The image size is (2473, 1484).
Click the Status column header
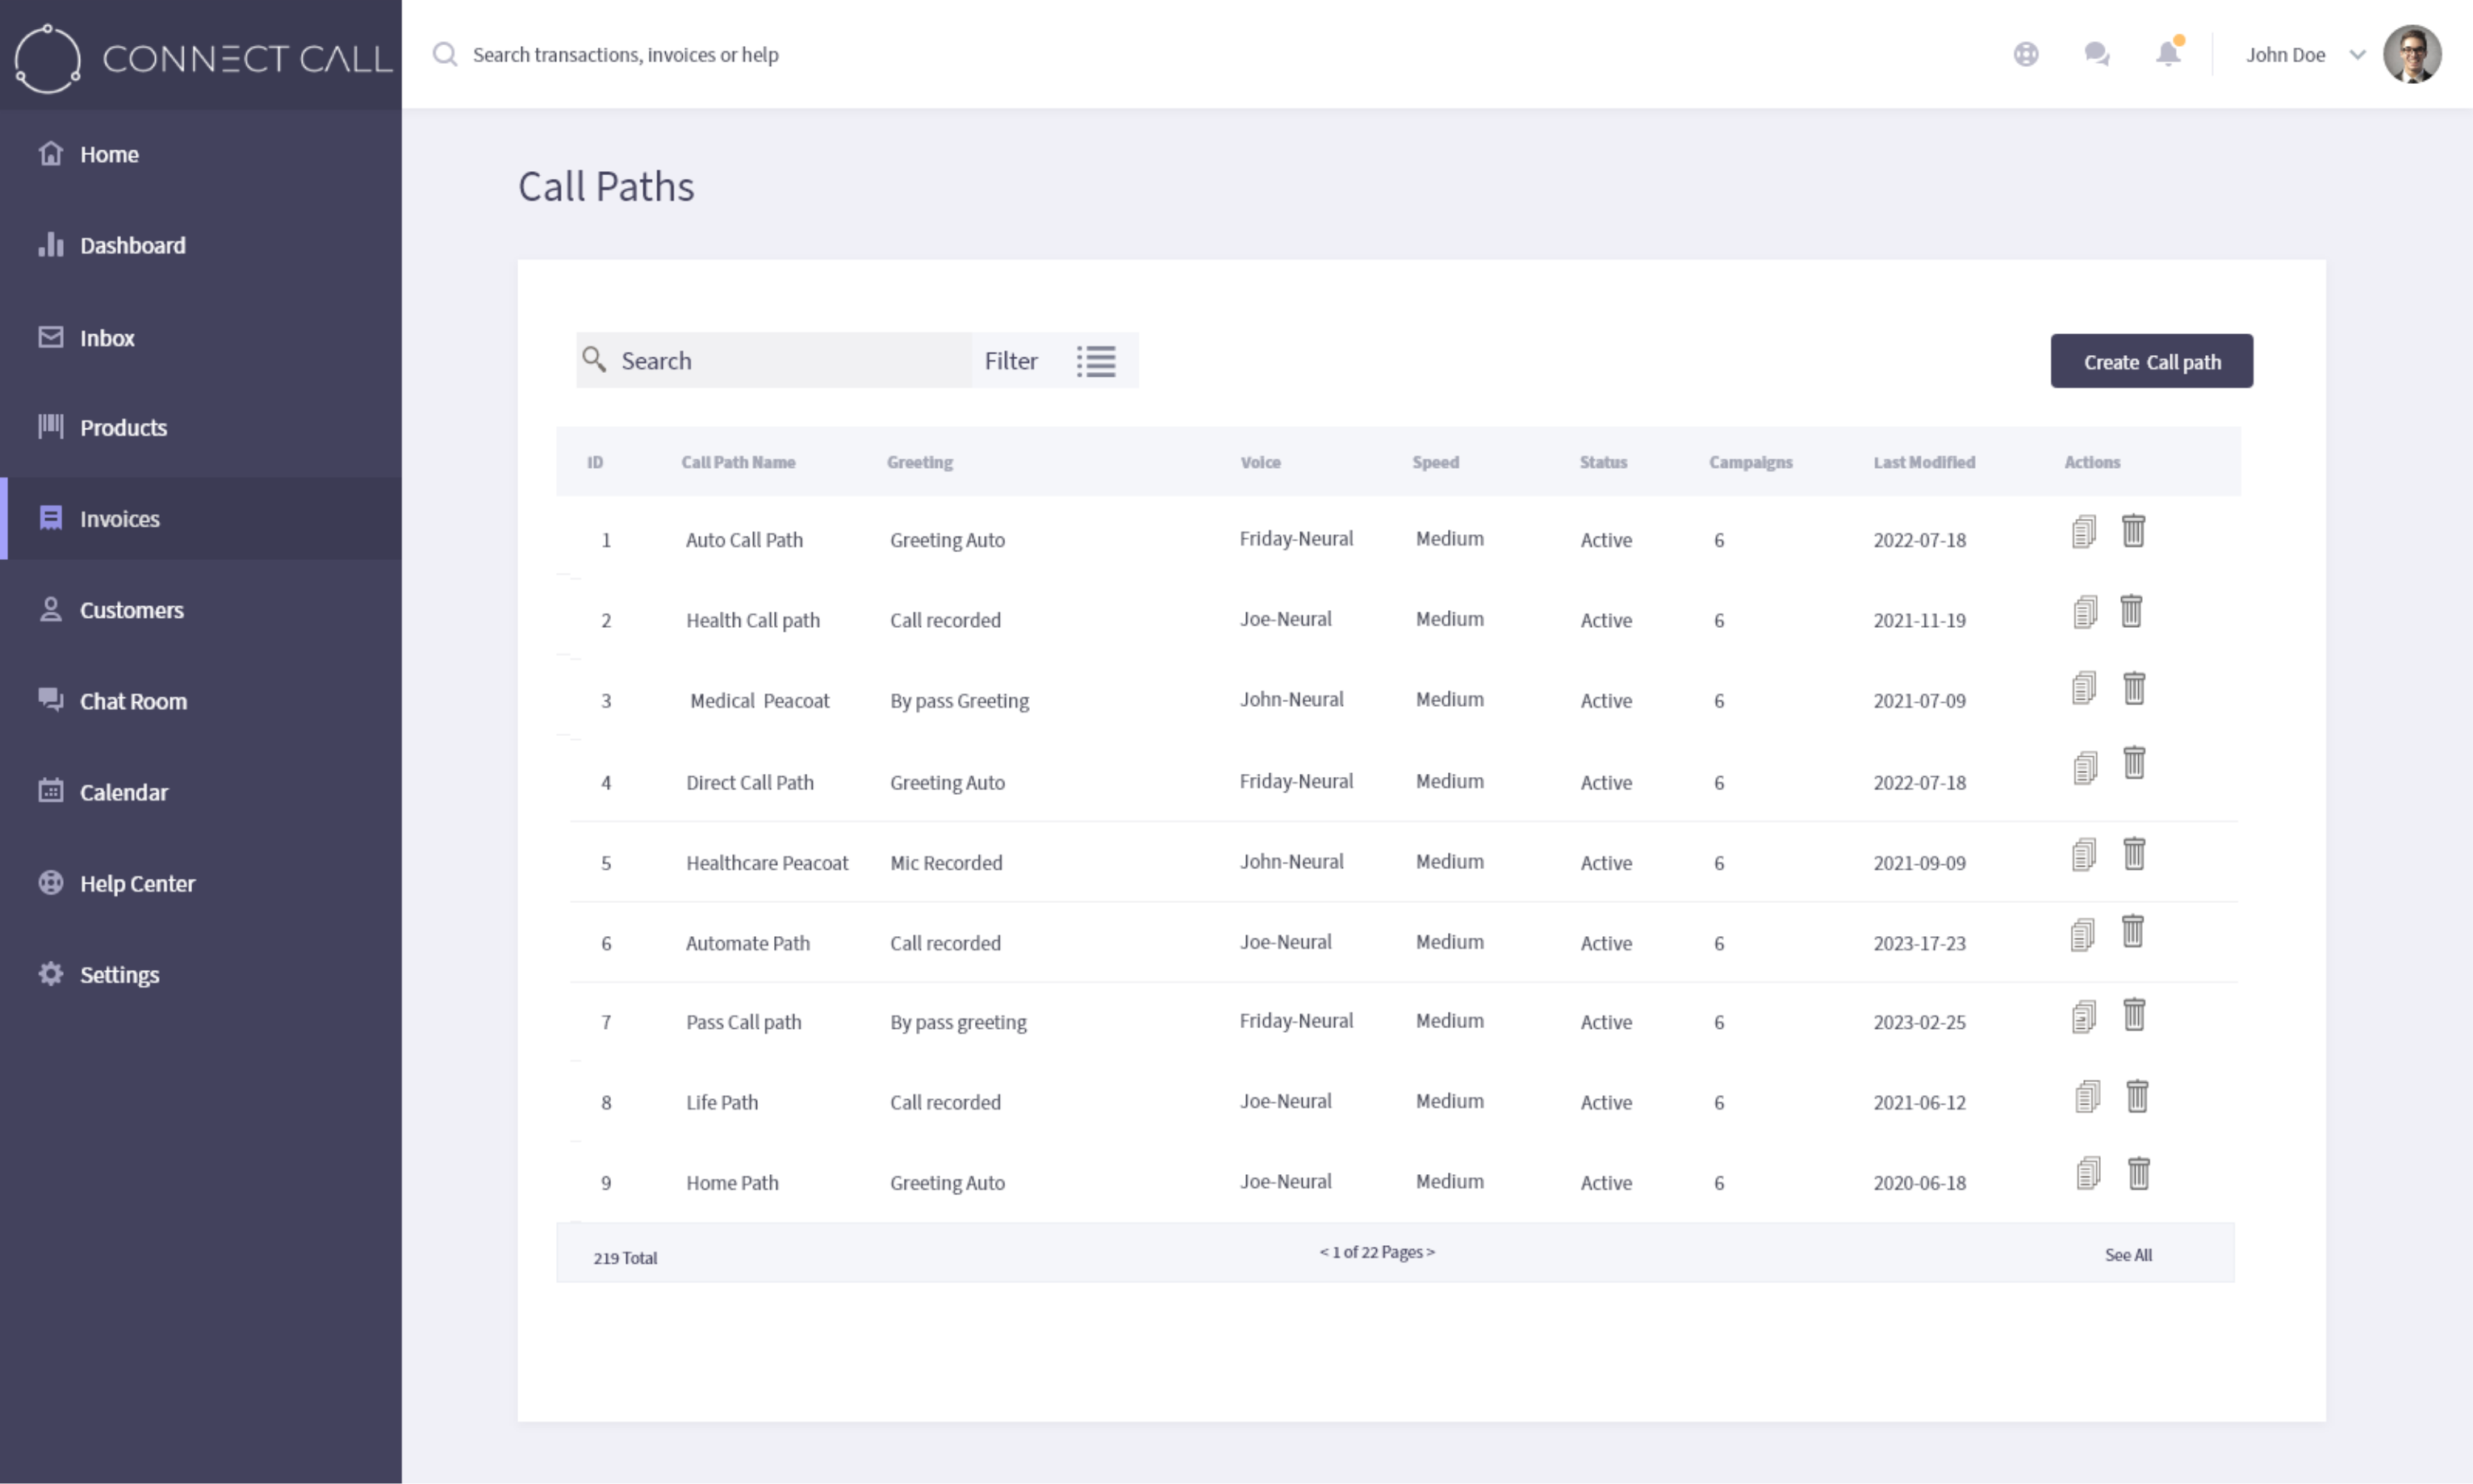tap(1603, 462)
